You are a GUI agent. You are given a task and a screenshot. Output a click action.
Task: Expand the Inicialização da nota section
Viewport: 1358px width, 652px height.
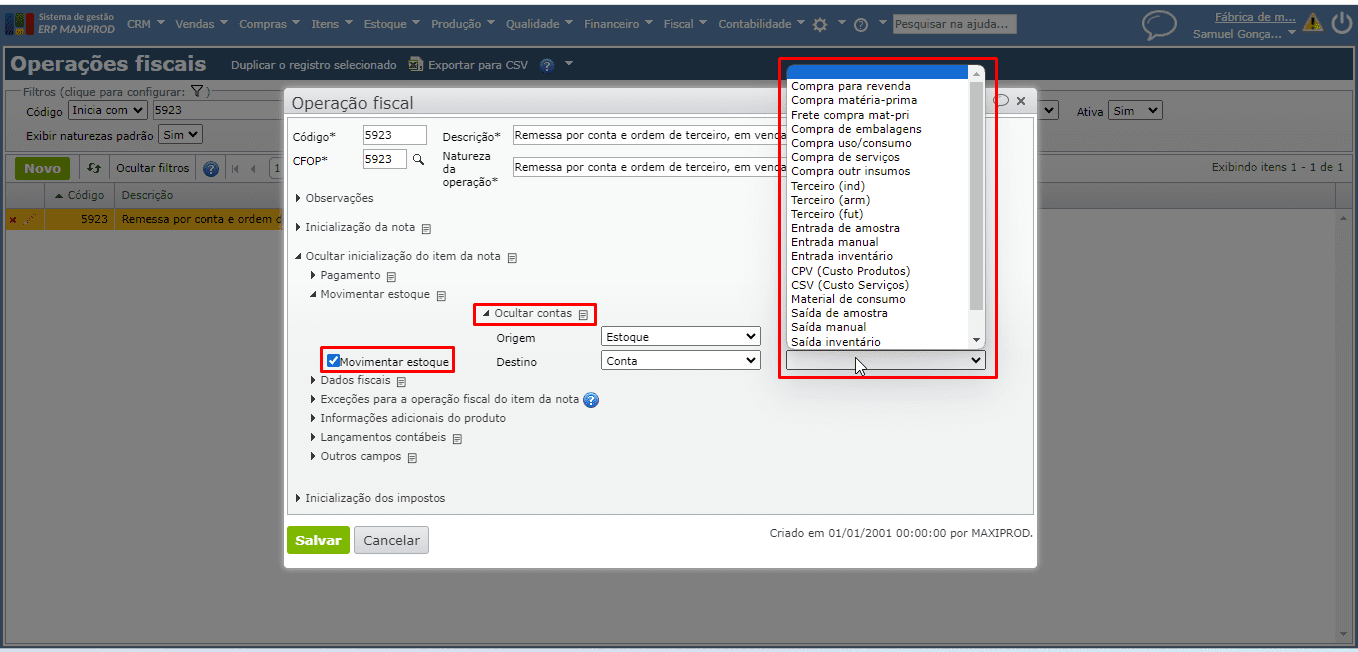(x=357, y=227)
